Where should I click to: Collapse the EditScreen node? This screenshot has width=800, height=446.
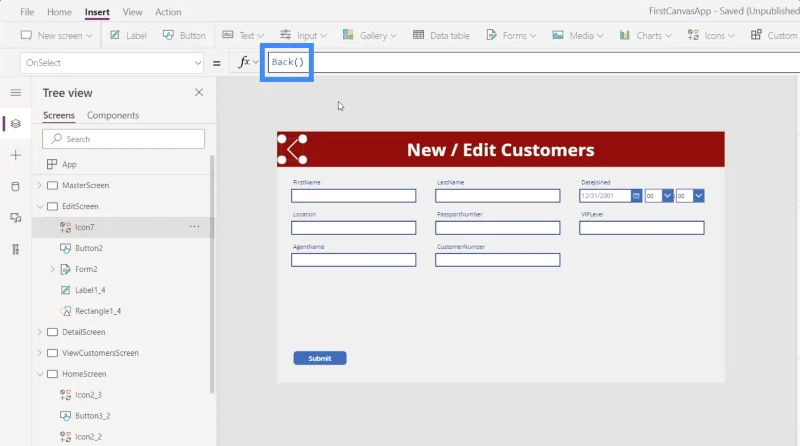tap(40, 206)
